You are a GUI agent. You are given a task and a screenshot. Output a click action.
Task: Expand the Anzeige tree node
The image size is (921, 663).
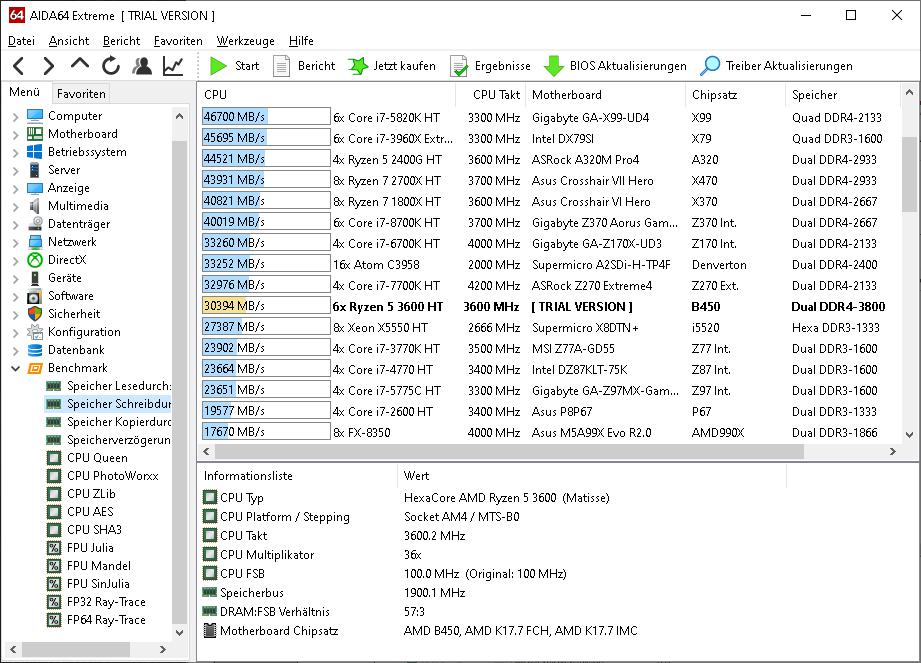point(16,189)
